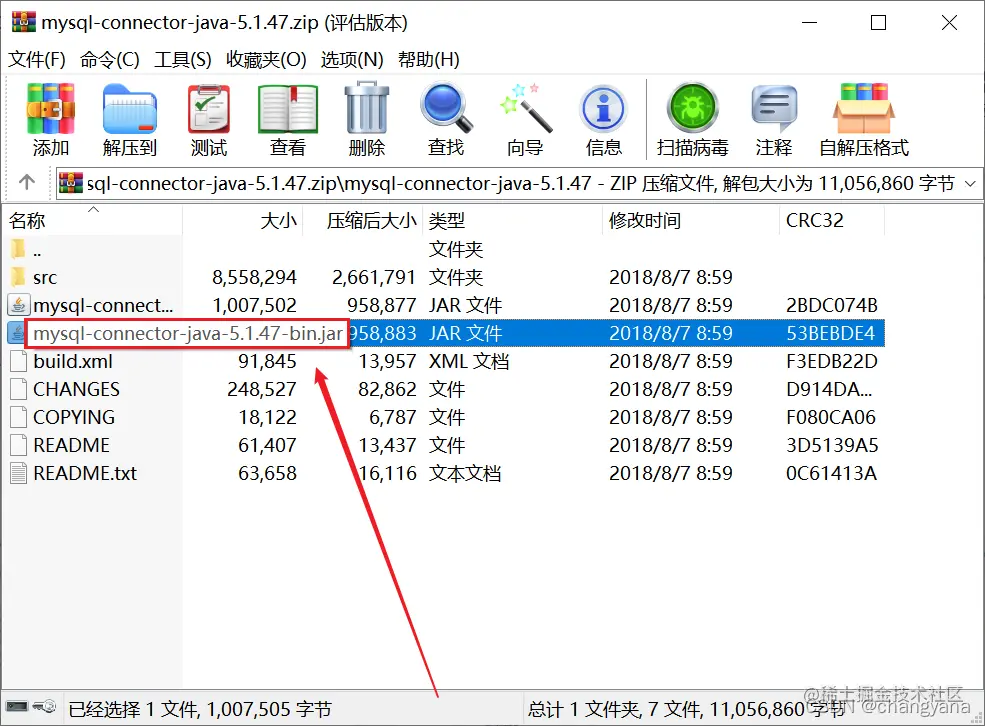The height and width of the screenshot is (726, 985).
Task: Expand the address path dropdown arrow
Action: coord(971,183)
